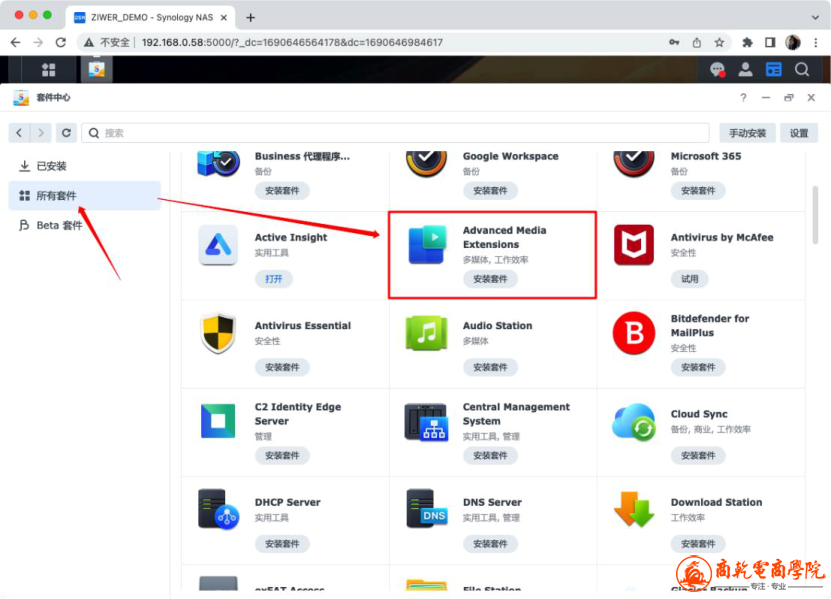831x599 pixels.
Task: Click the saved passwords key icon
Action: (x=674, y=42)
